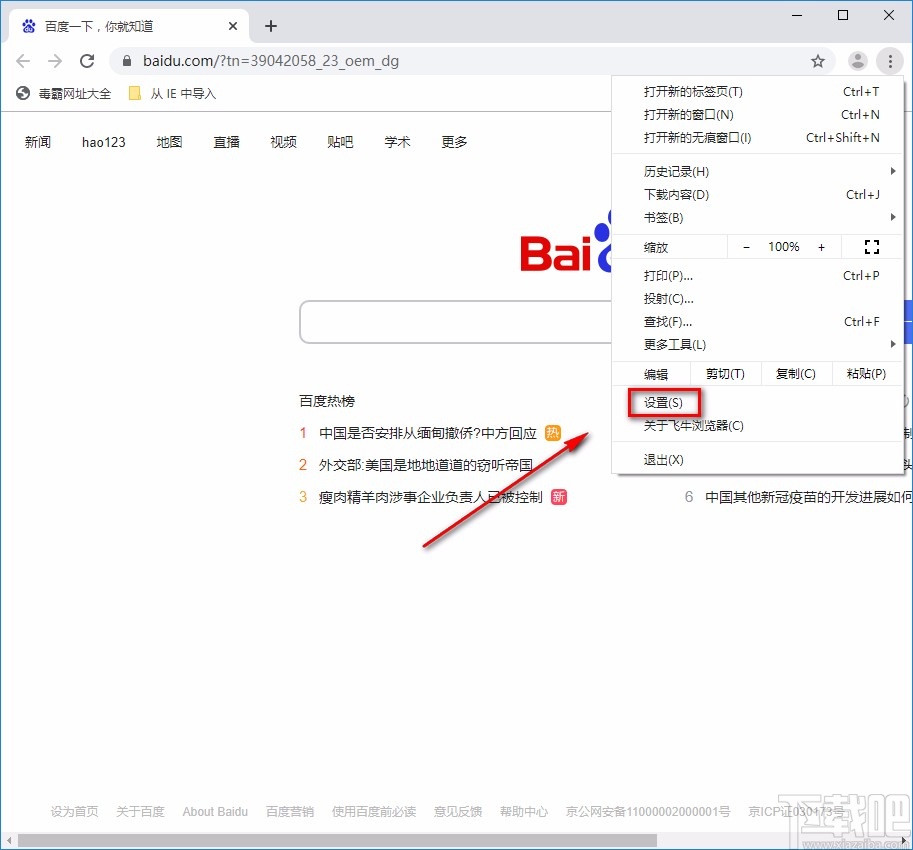Image resolution: width=913 pixels, height=850 pixels.
Task: Expand the 历史记录(H) submenu
Action: coord(757,171)
